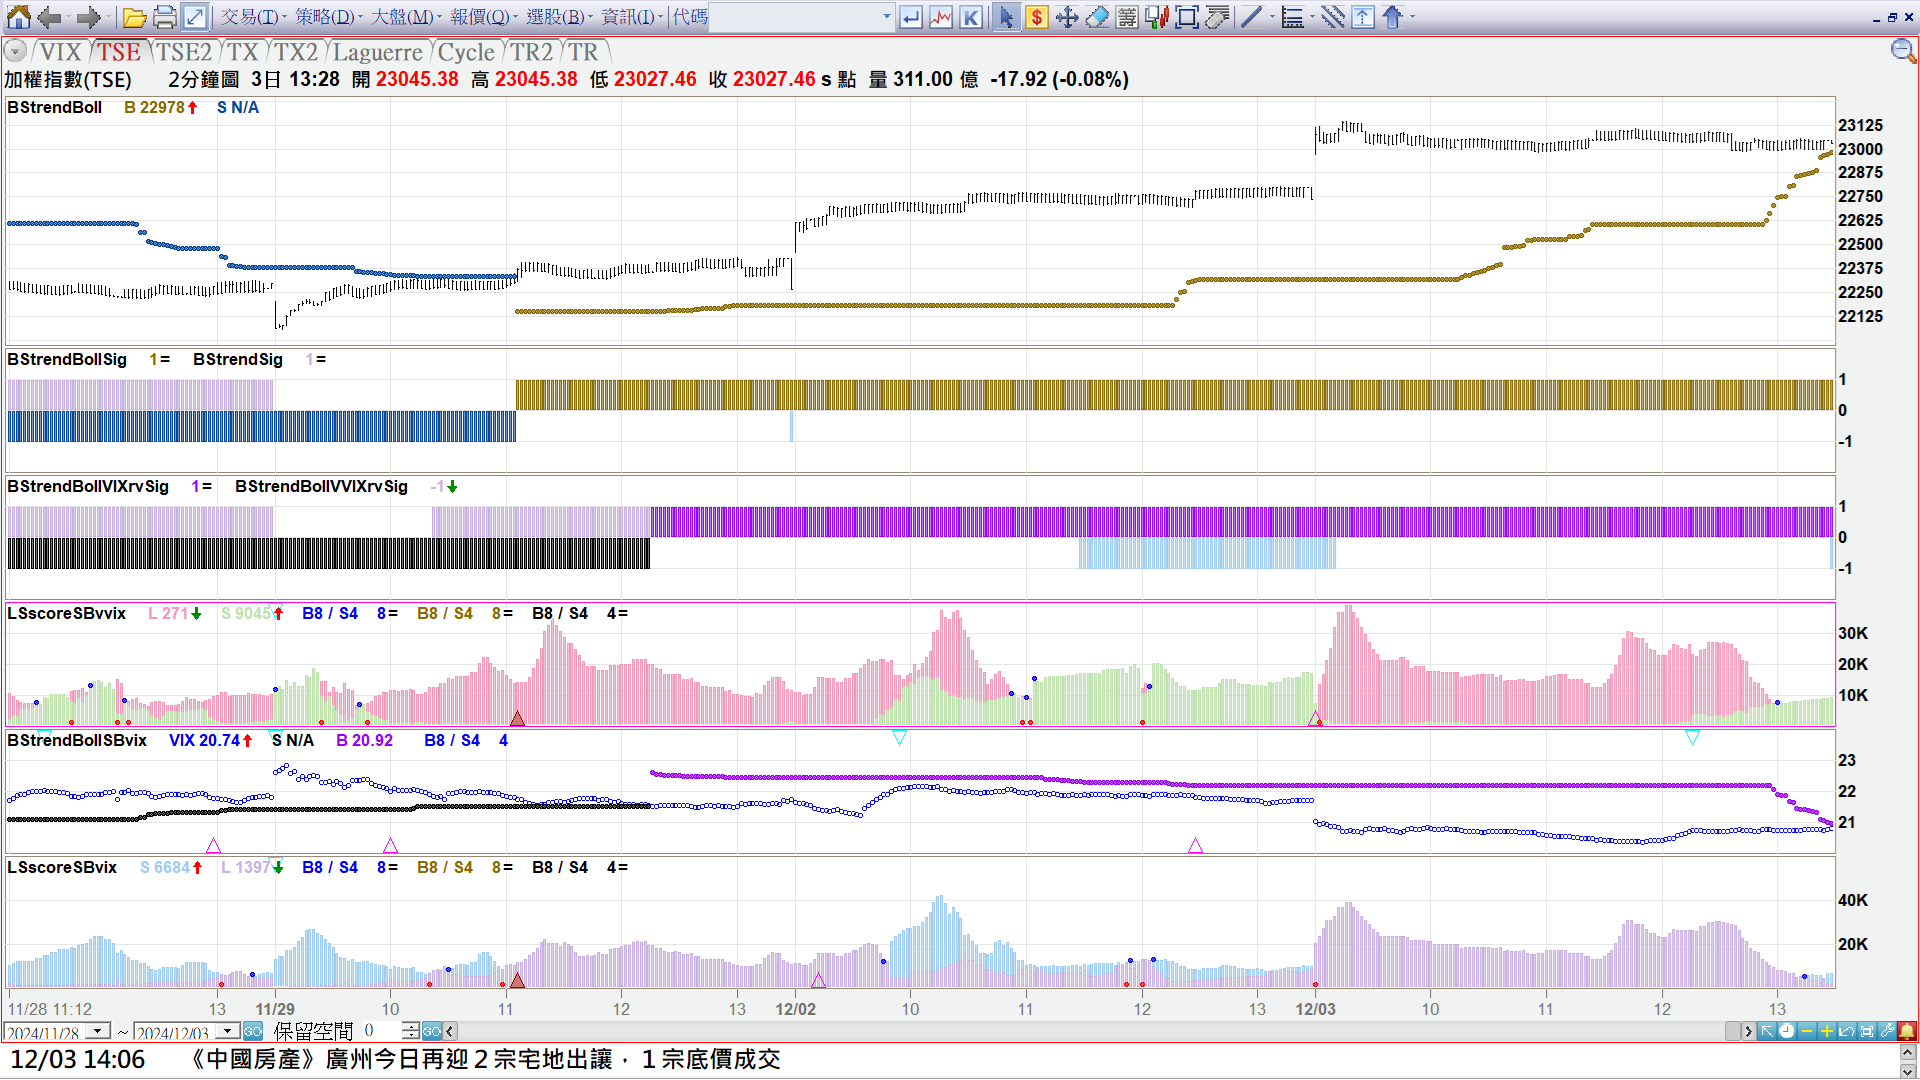Click the upload page icon
The width and height of the screenshot is (1920, 1080).
(x=1363, y=17)
